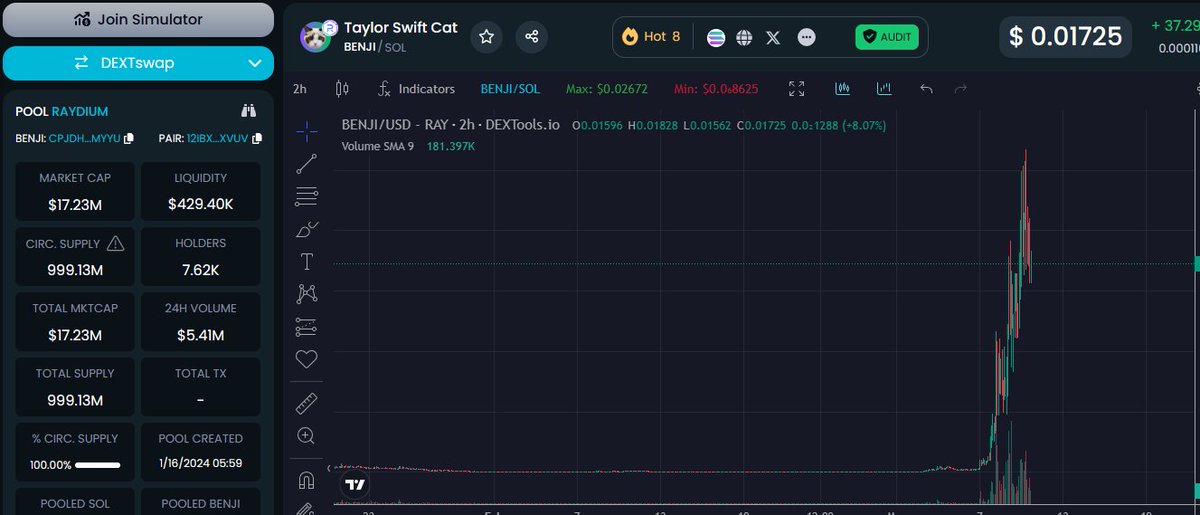This screenshot has width=1200, height=515.
Task: Select the brush drawing tool
Action: (307, 229)
